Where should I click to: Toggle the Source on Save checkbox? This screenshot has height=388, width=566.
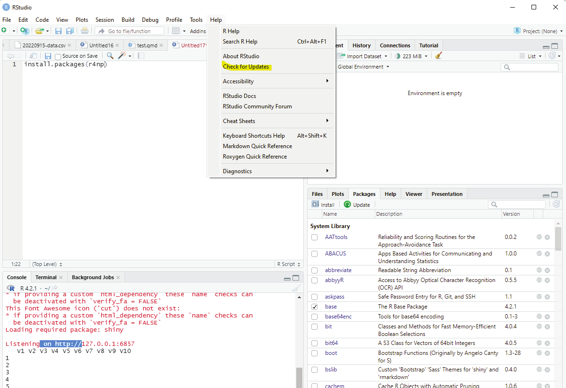(x=58, y=57)
